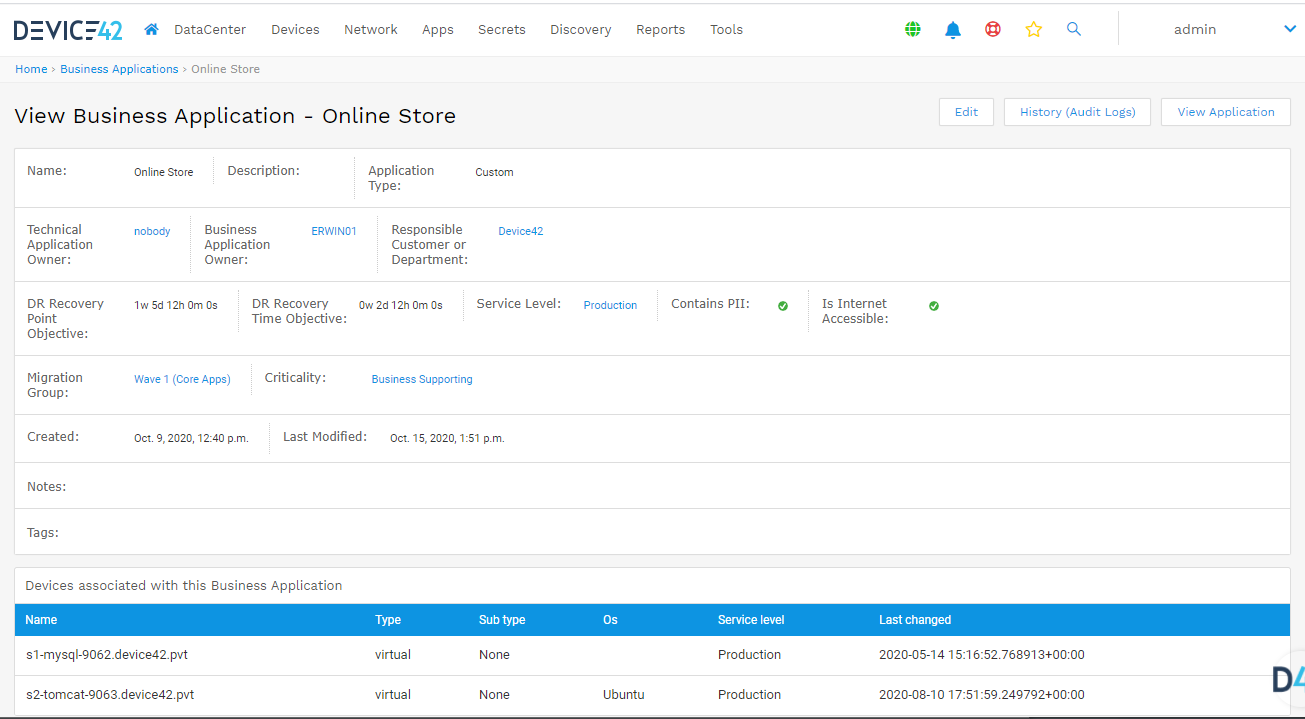Sort devices by Name column header
1305x719 pixels.
click(41, 620)
